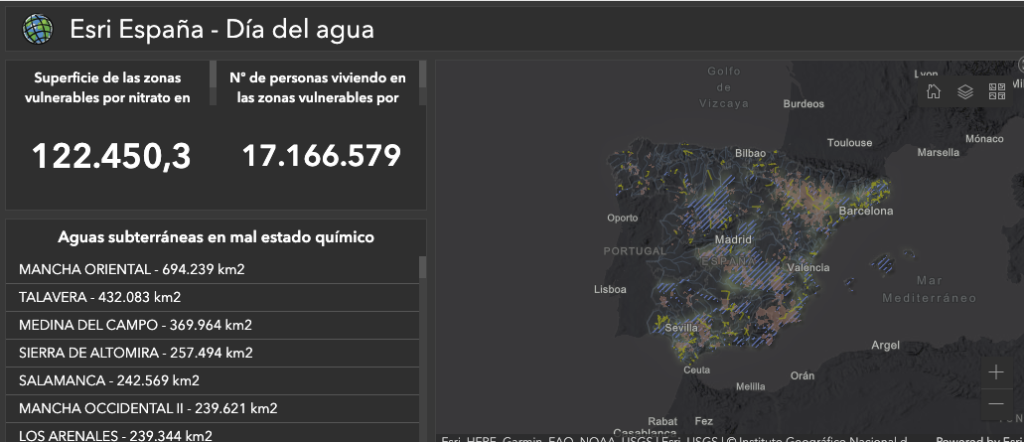Click Melilla label on the map

coord(750,387)
